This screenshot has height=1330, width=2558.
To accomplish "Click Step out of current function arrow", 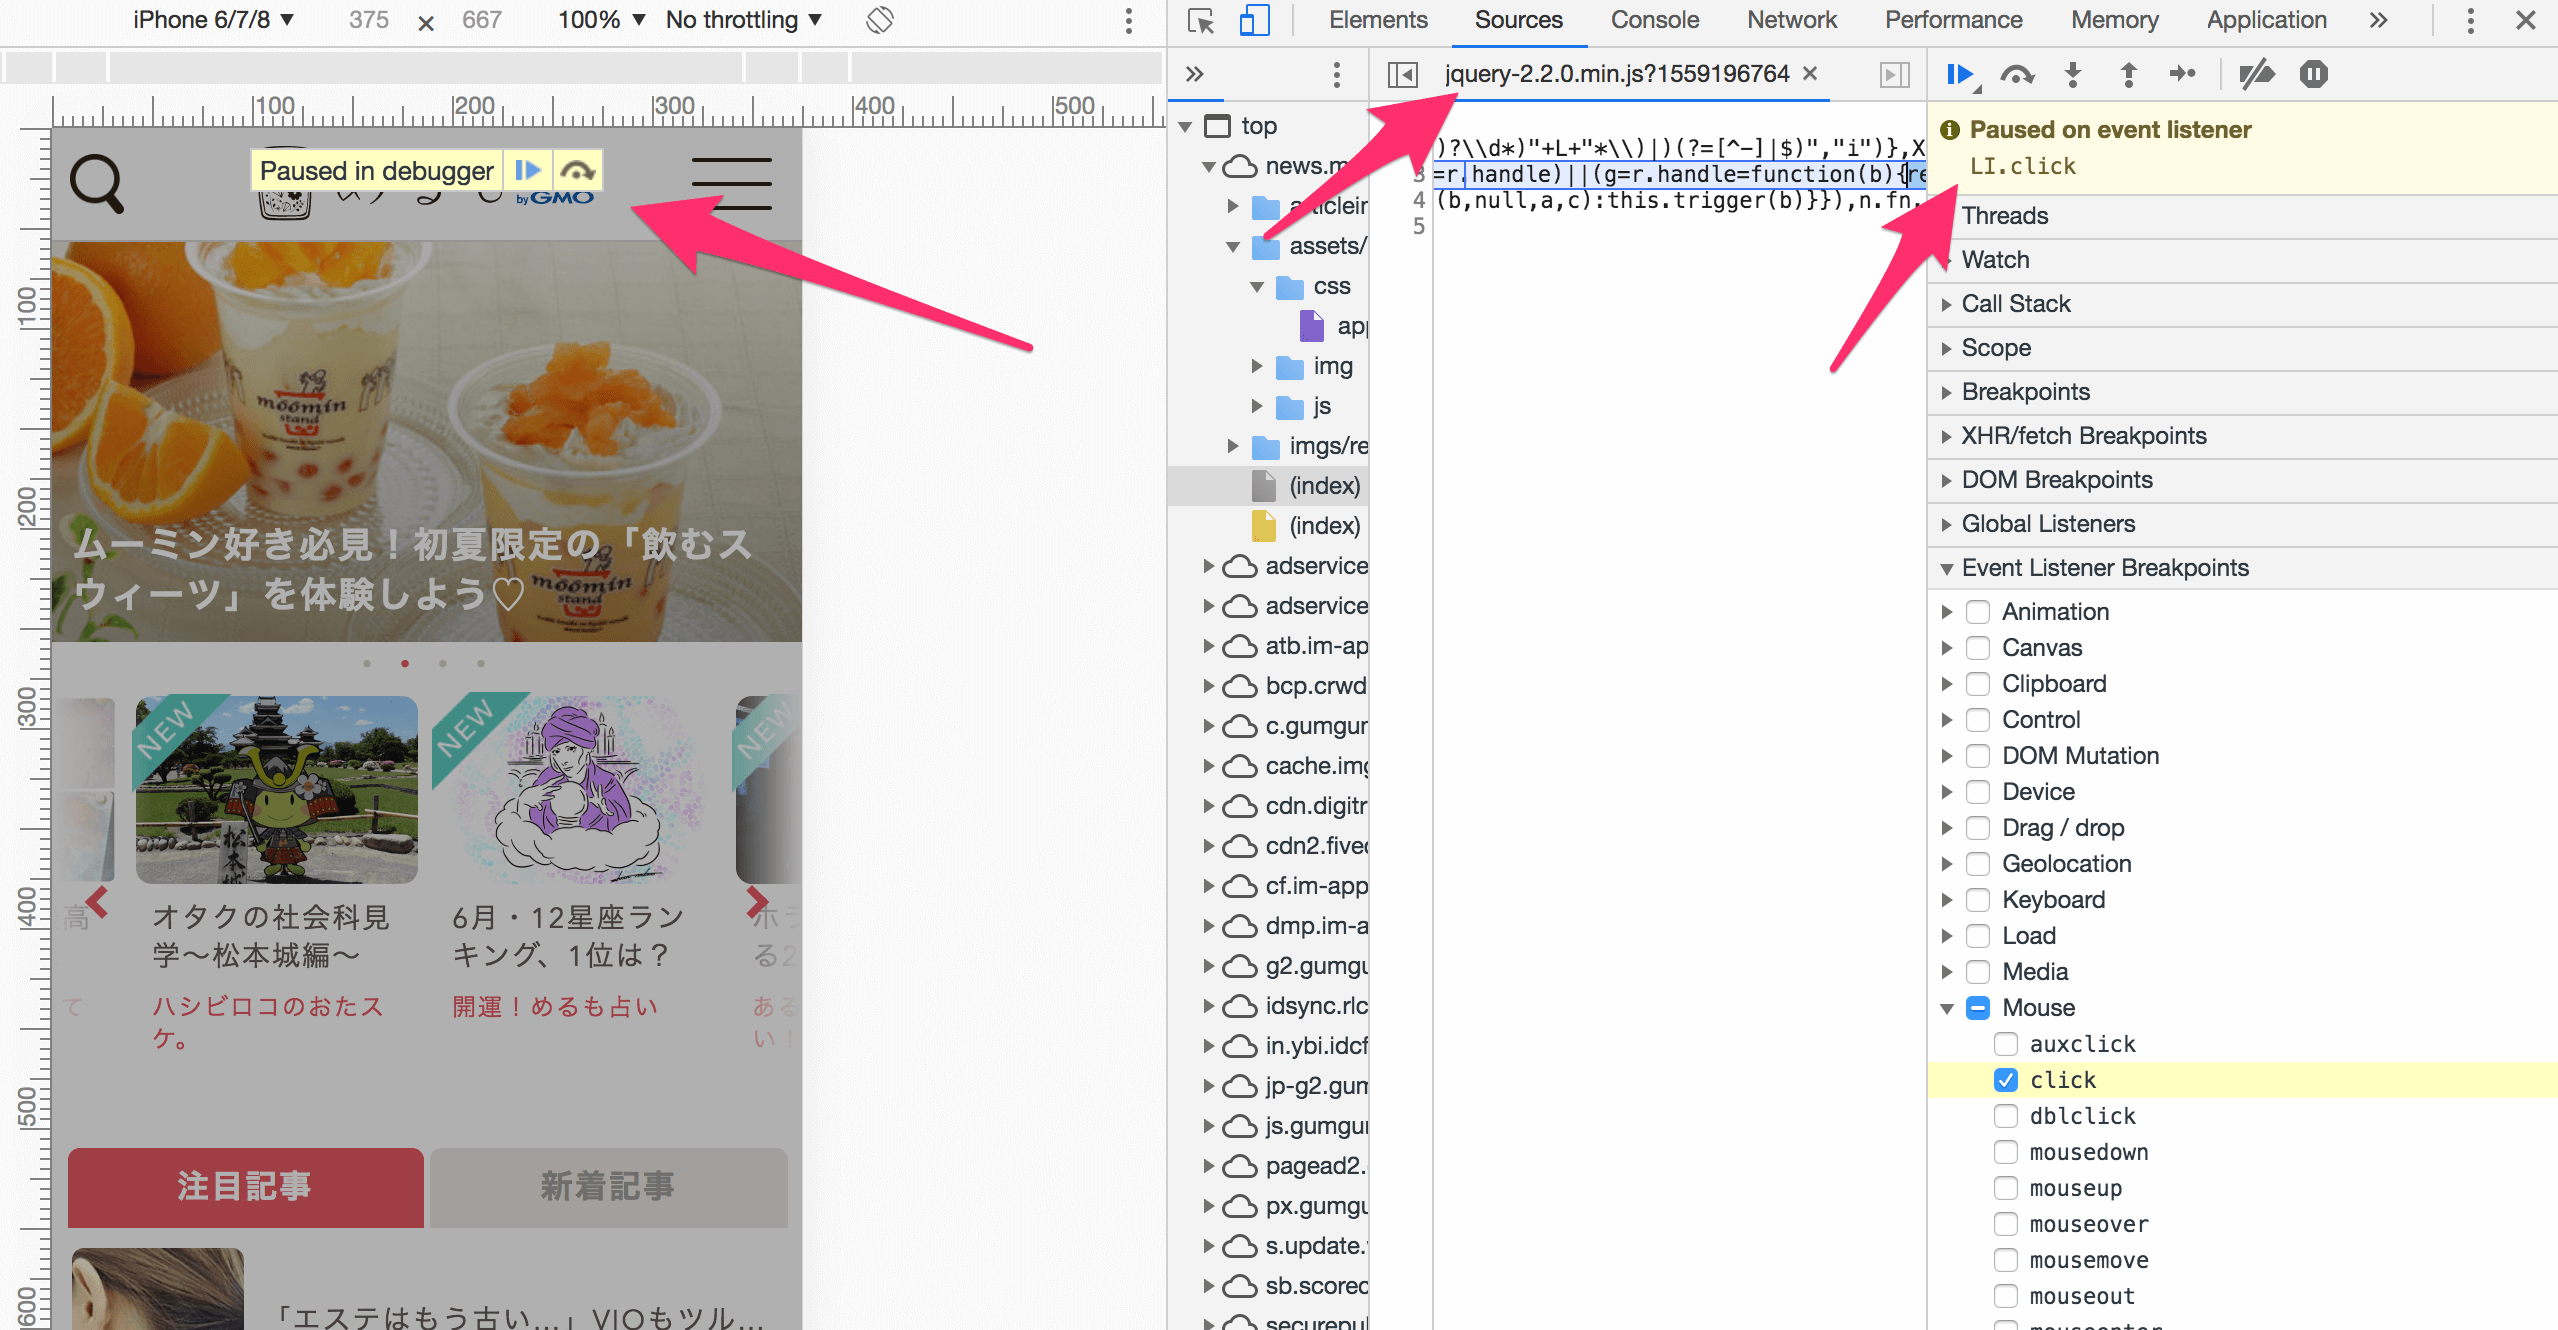I will tap(2128, 74).
